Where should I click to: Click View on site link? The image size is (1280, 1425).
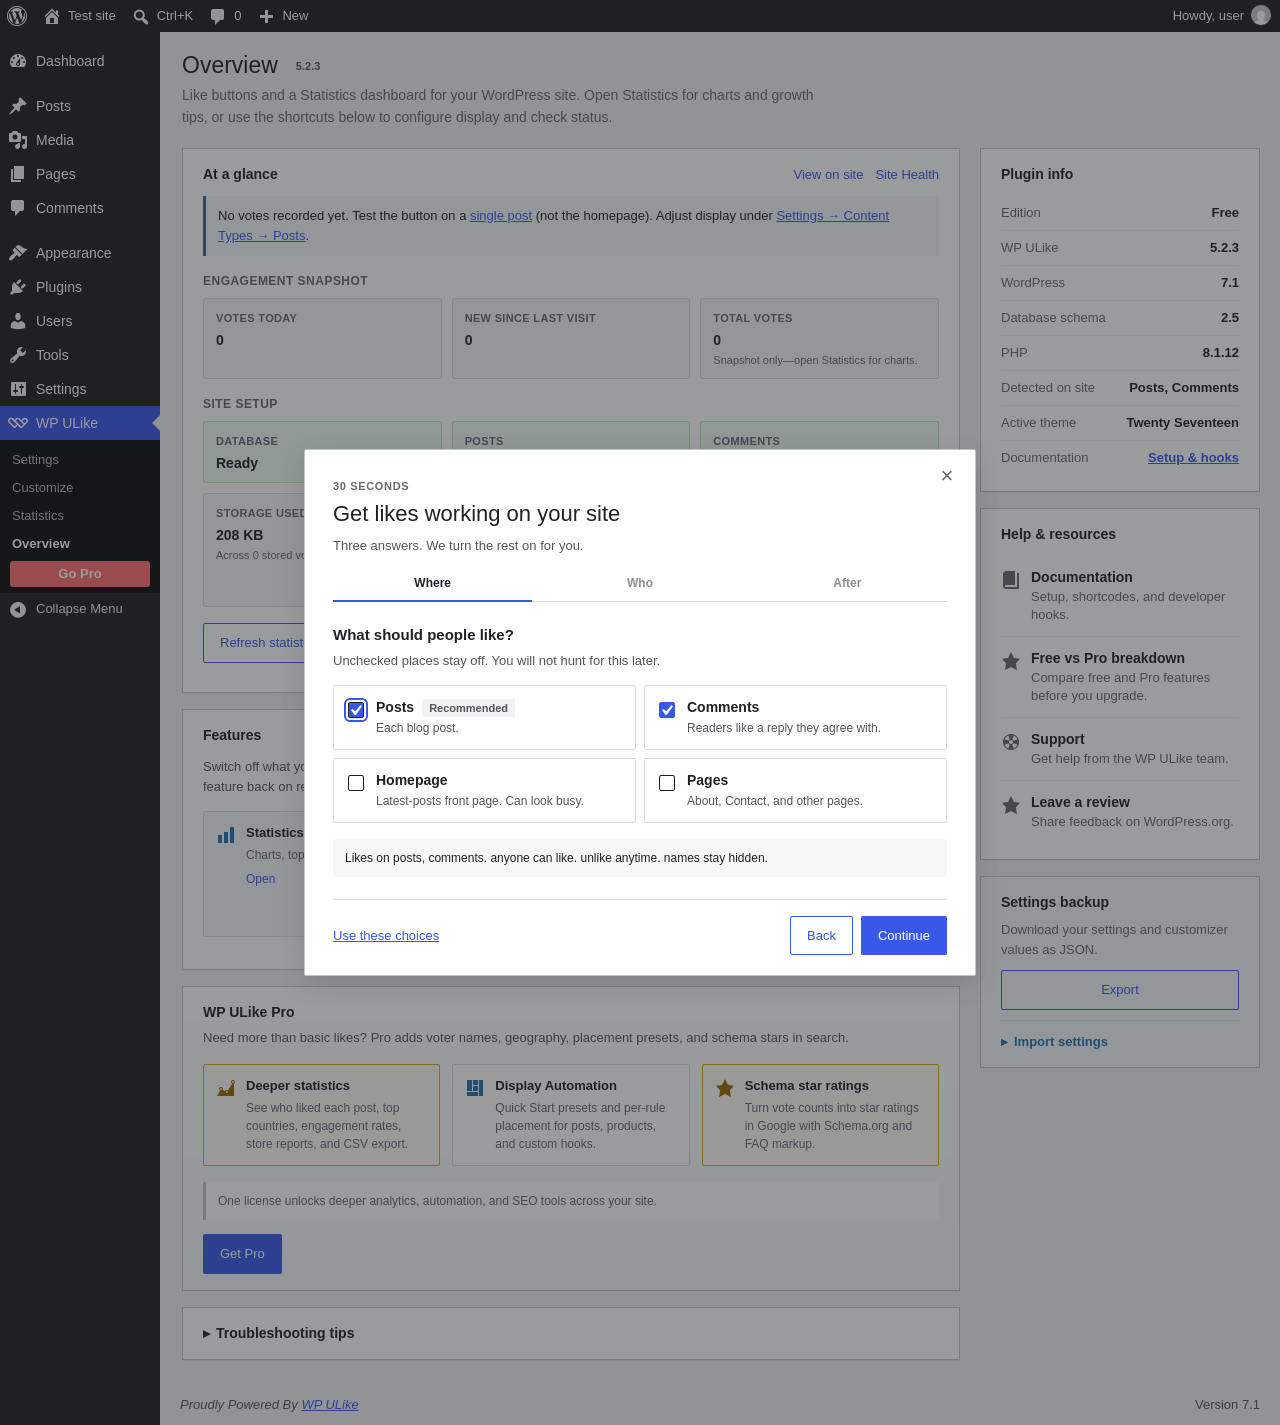(x=828, y=175)
